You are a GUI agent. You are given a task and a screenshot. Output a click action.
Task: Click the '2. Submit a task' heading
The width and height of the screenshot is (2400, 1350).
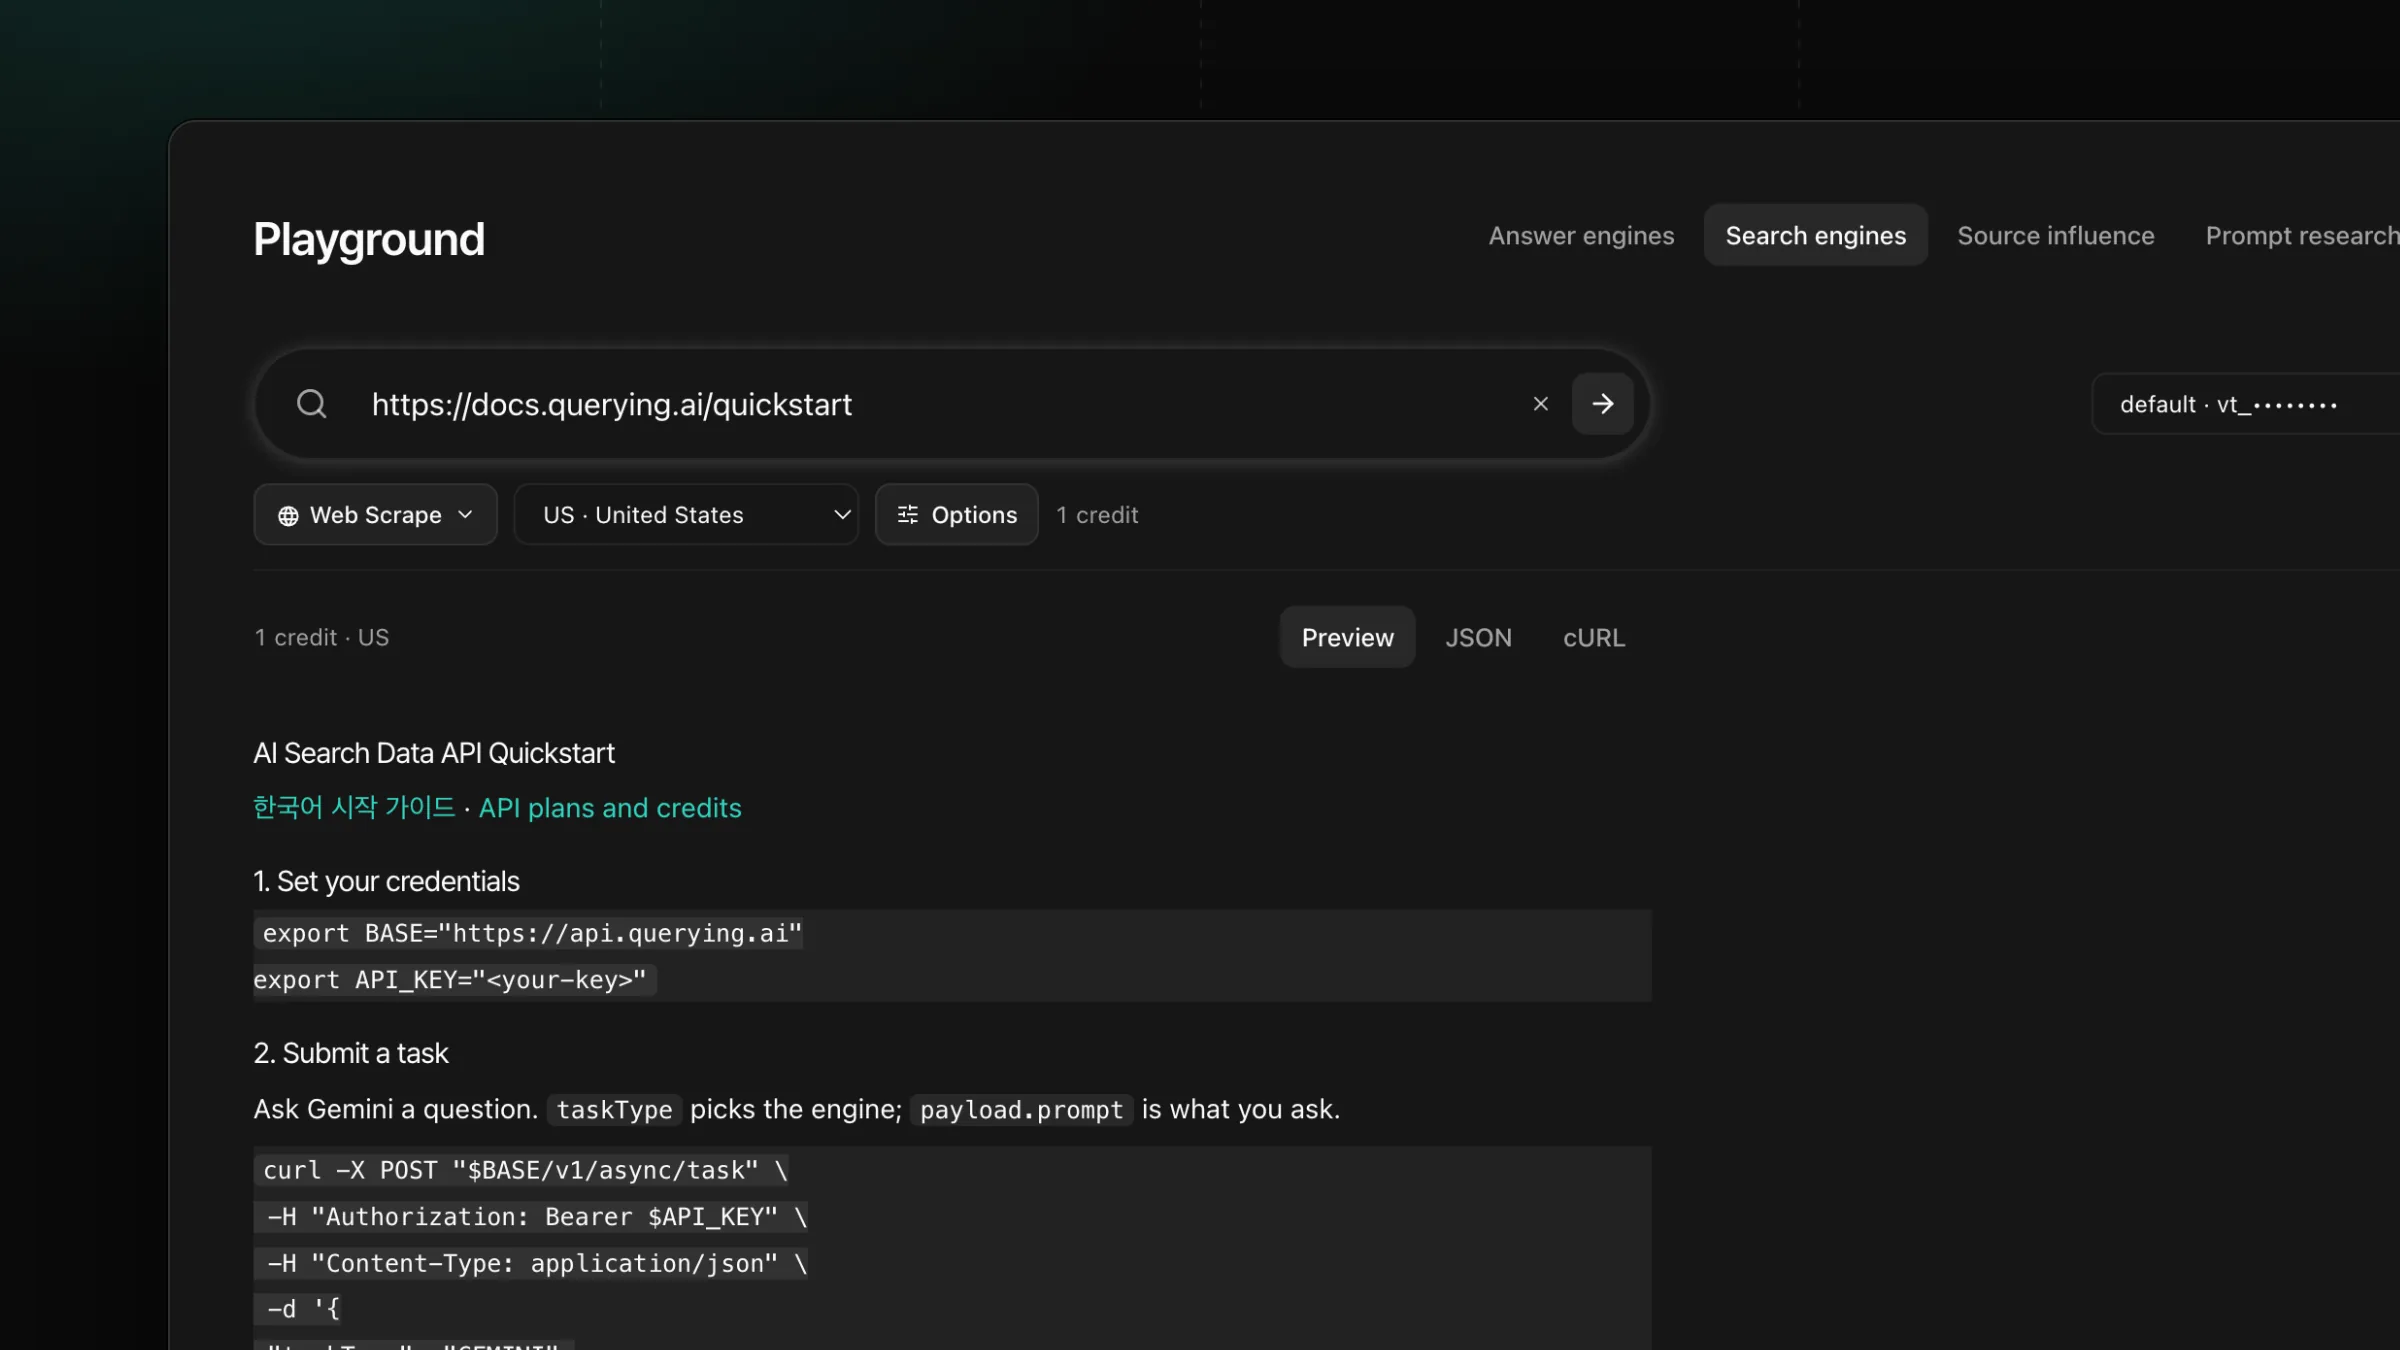click(x=350, y=1053)
